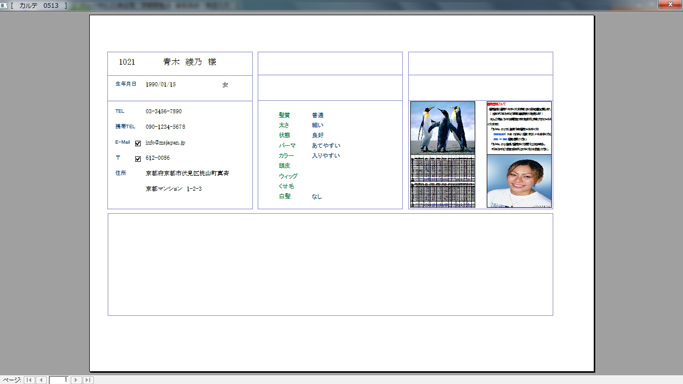Click the 生年月日 label
This screenshot has height=384, width=683.
tap(126, 84)
